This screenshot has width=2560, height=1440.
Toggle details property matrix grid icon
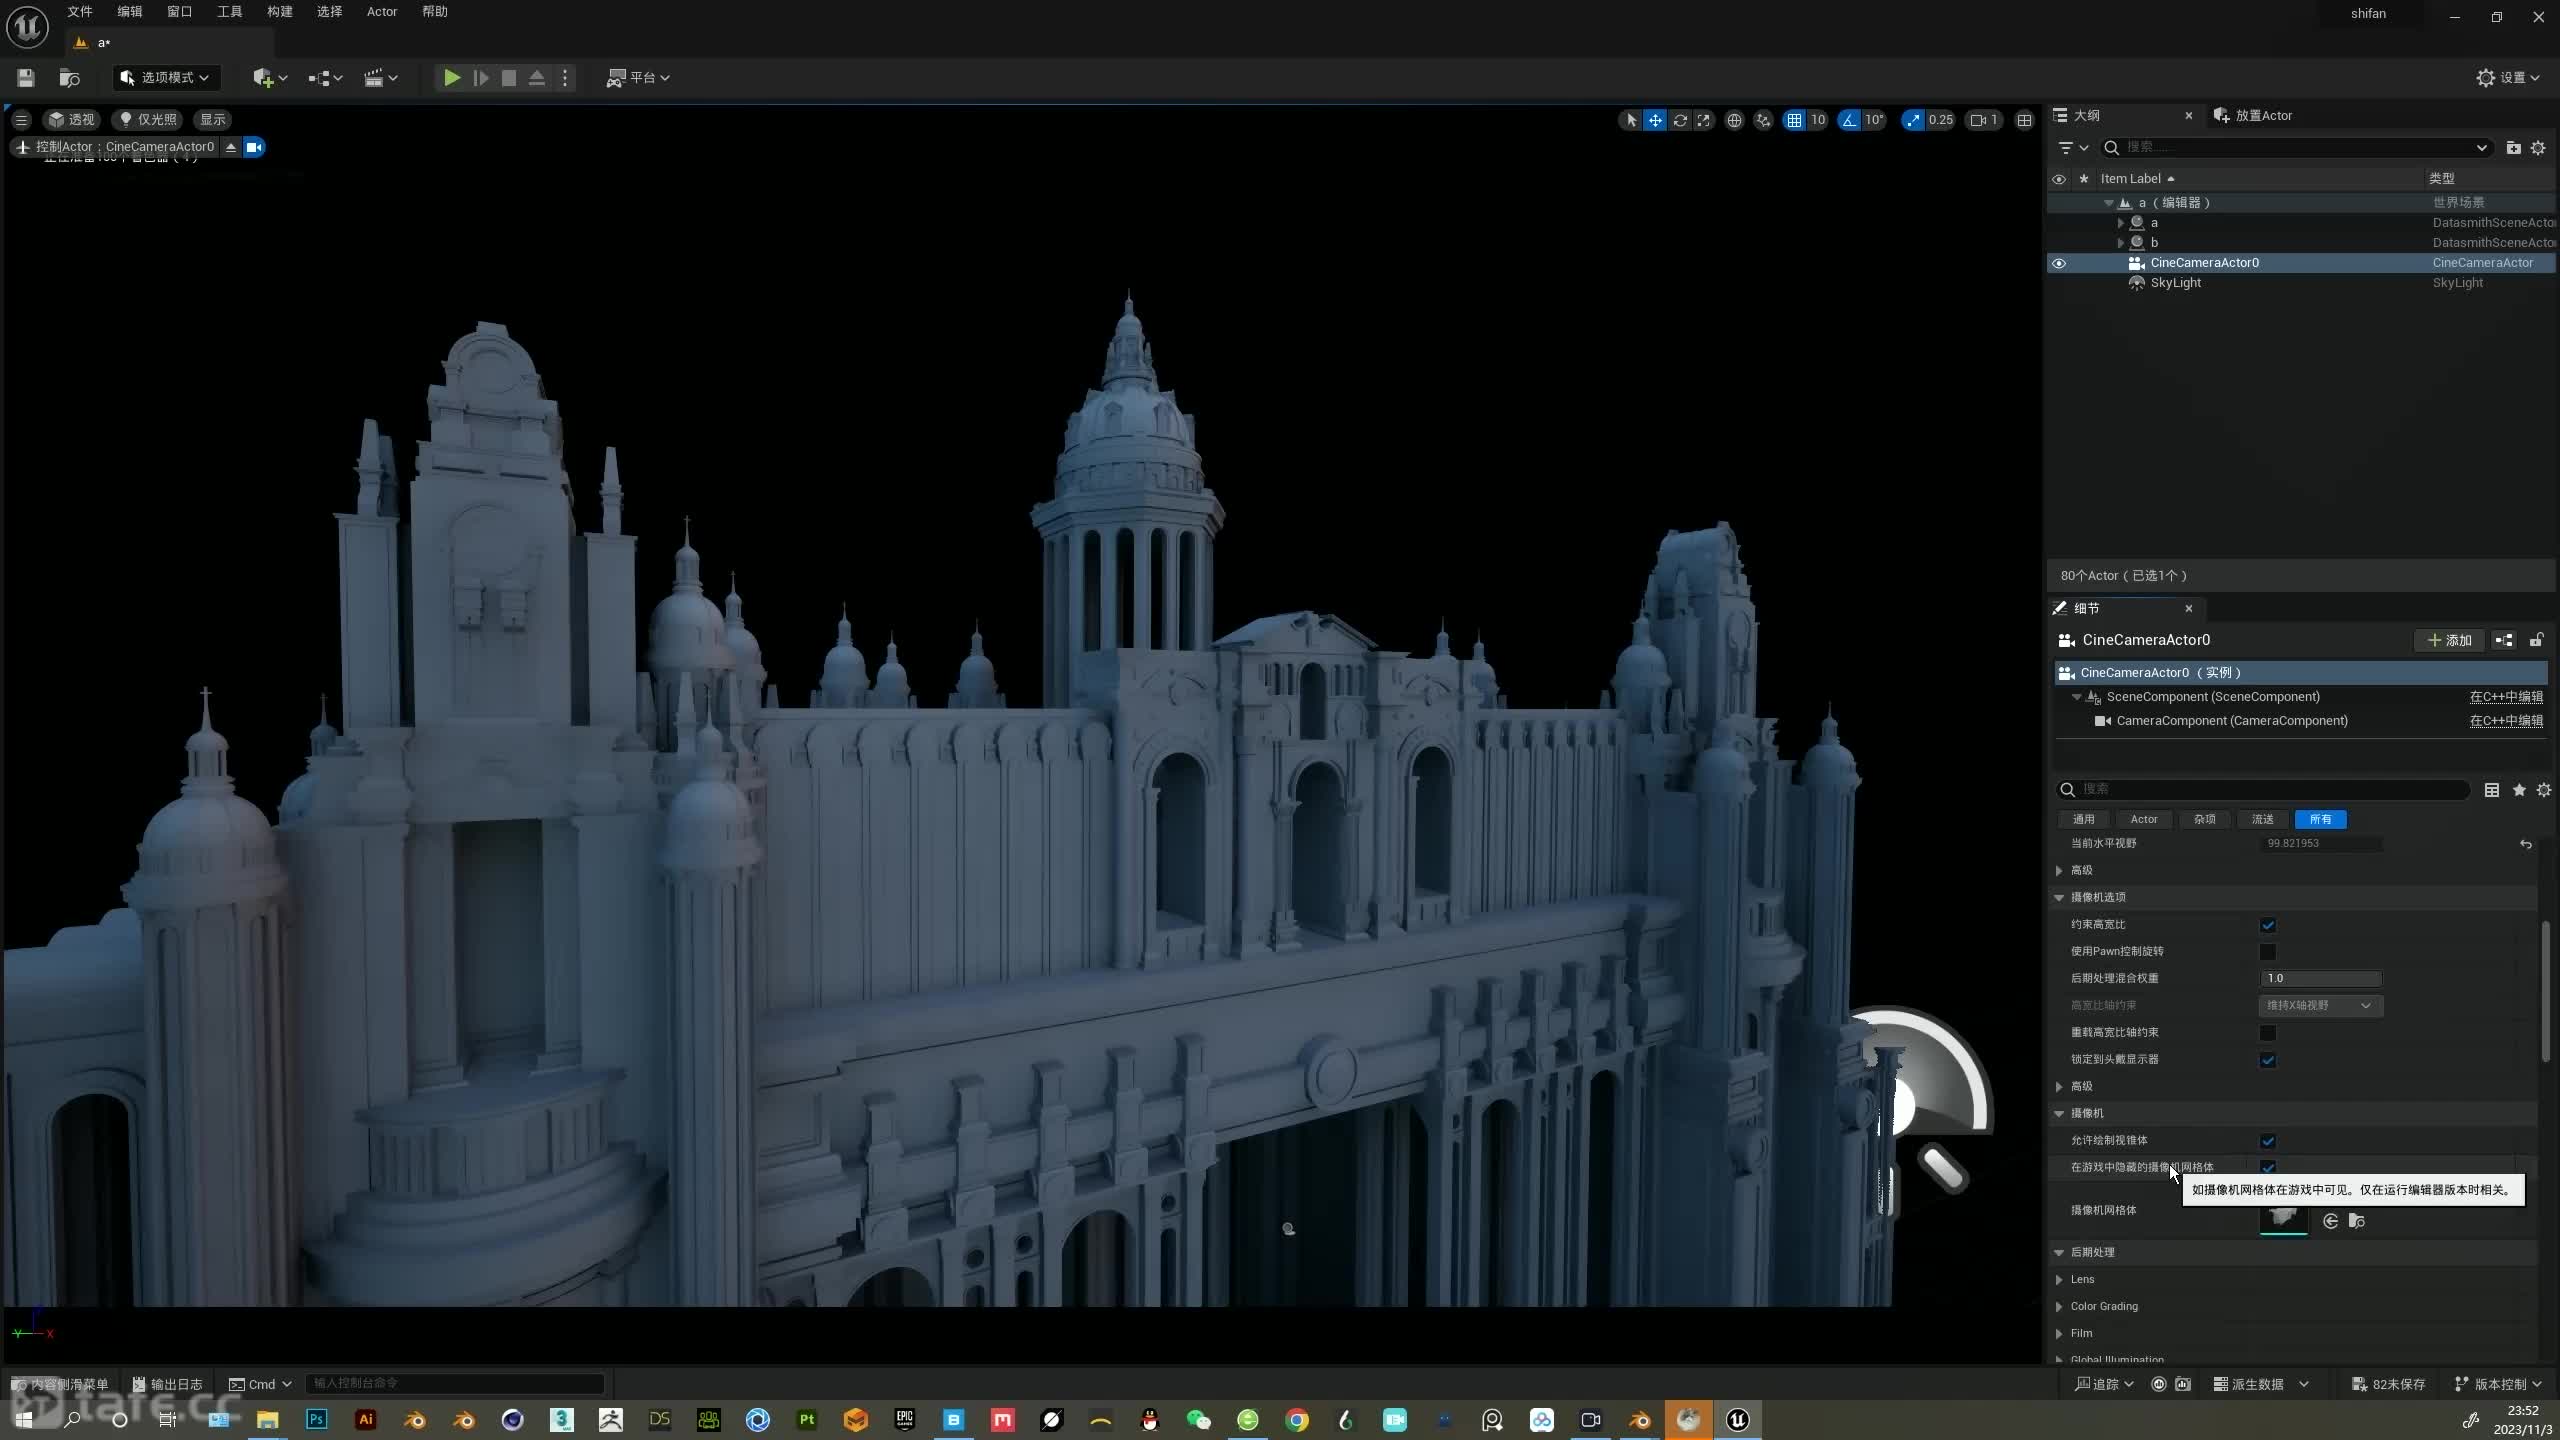point(2492,790)
